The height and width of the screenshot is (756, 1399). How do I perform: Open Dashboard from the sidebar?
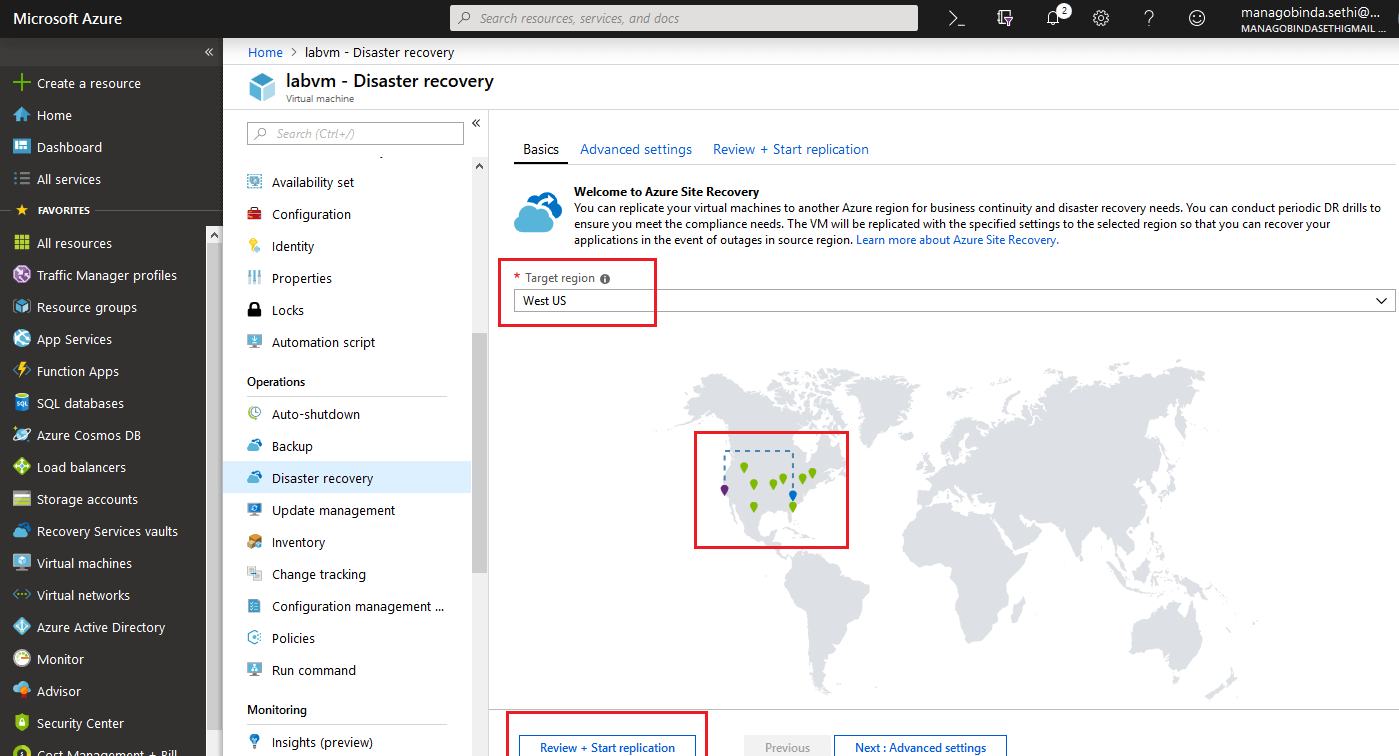[x=69, y=147]
